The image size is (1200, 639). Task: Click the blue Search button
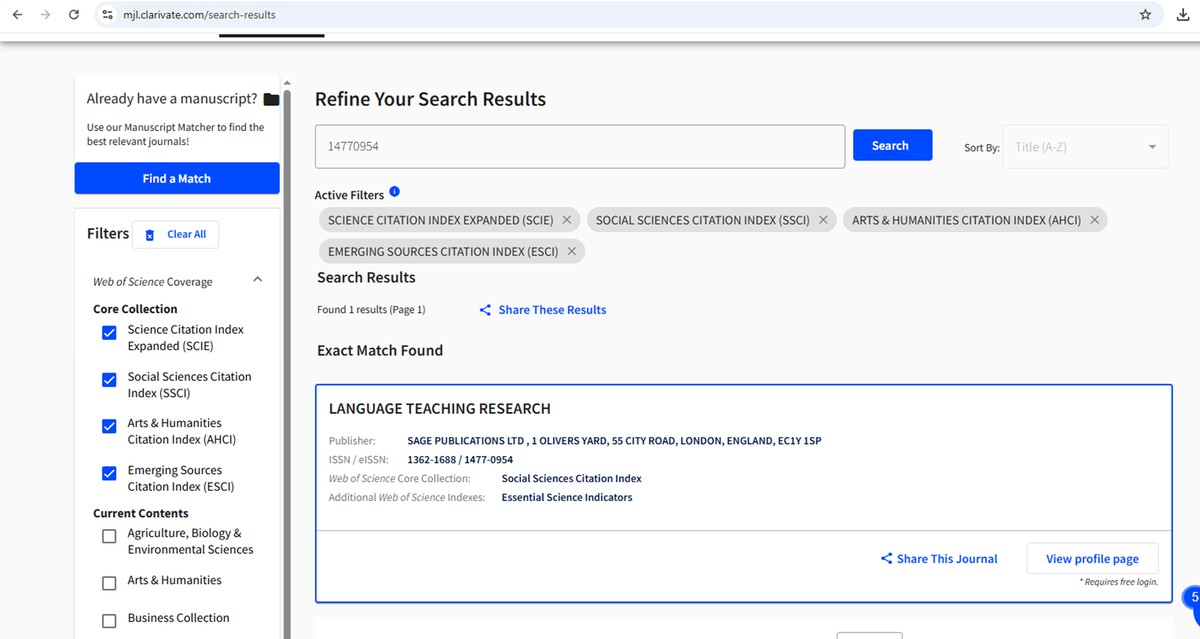pyautogui.click(x=892, y=145)
